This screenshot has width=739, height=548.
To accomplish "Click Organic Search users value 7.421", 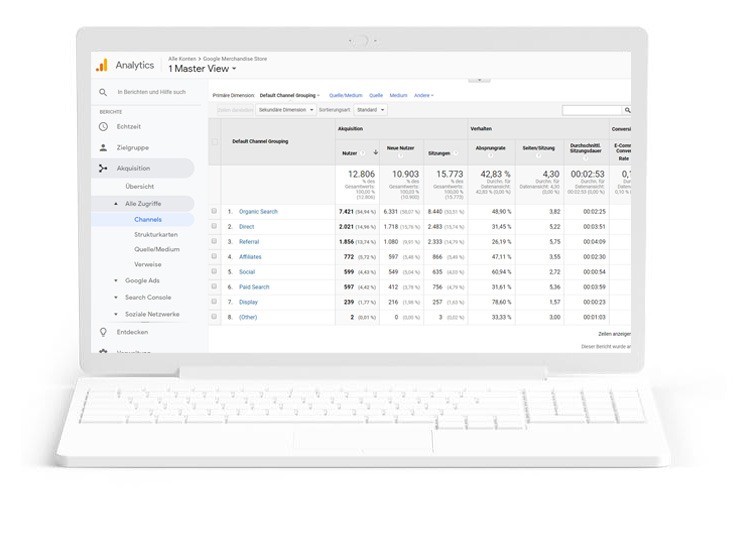I will click(346, 212).
